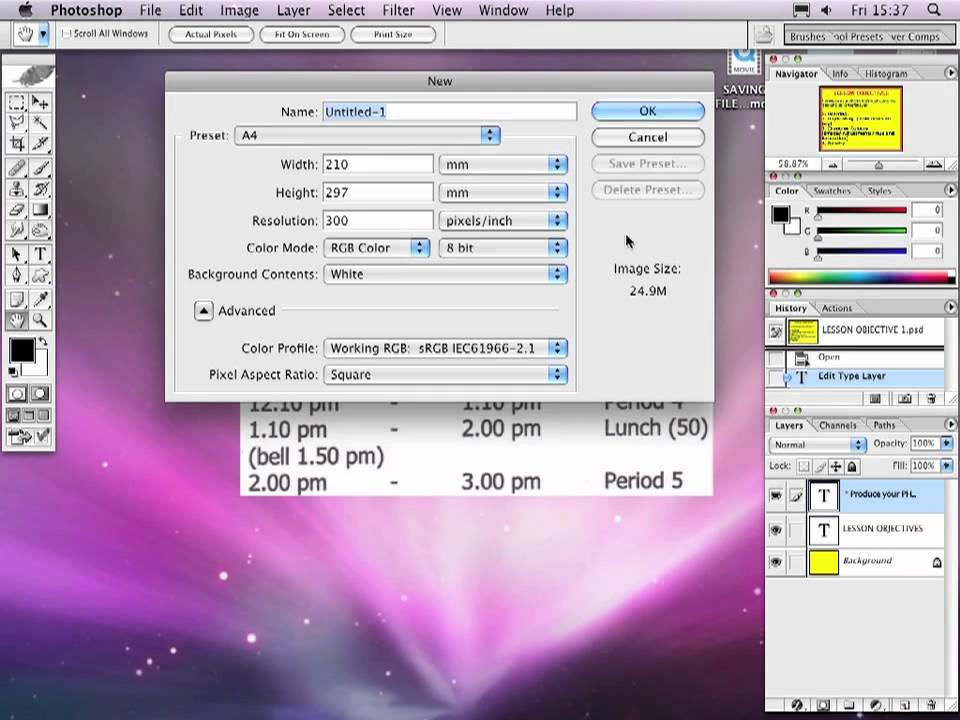960x720 pixels.
Task: Open Color Profile dropdown
Action: point(445,348)
